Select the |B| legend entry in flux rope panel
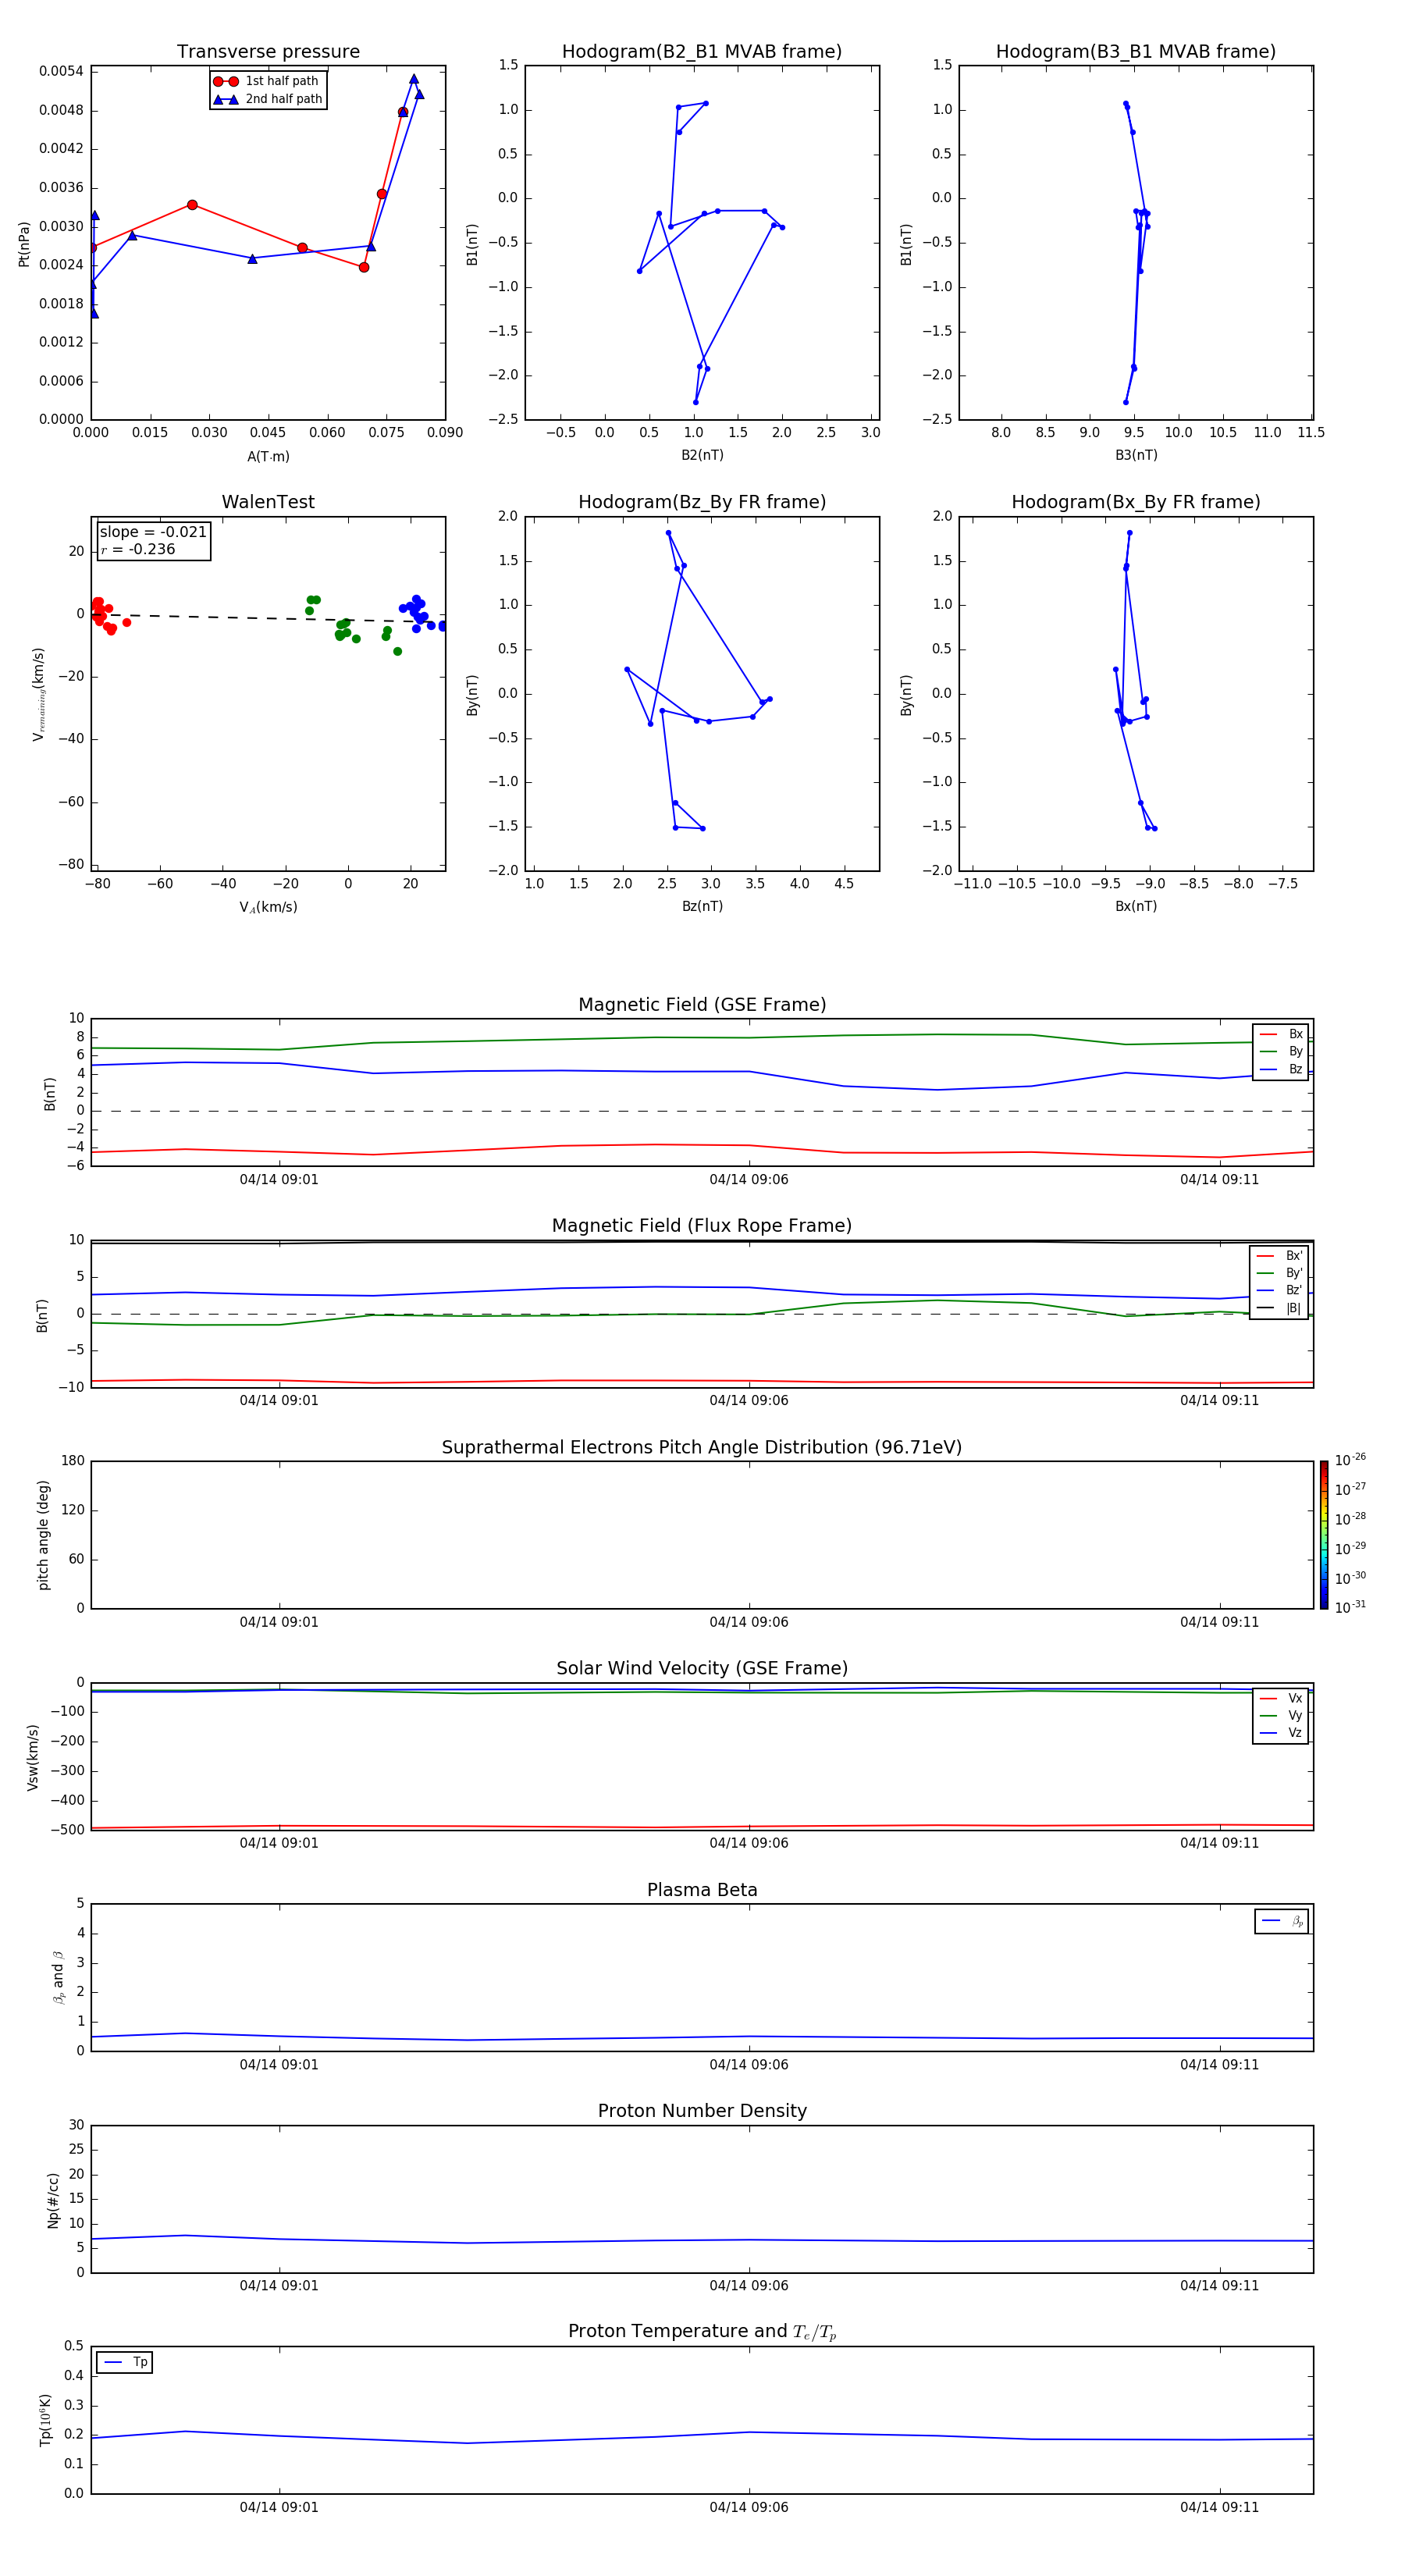 click(x=1280, y=1308)
